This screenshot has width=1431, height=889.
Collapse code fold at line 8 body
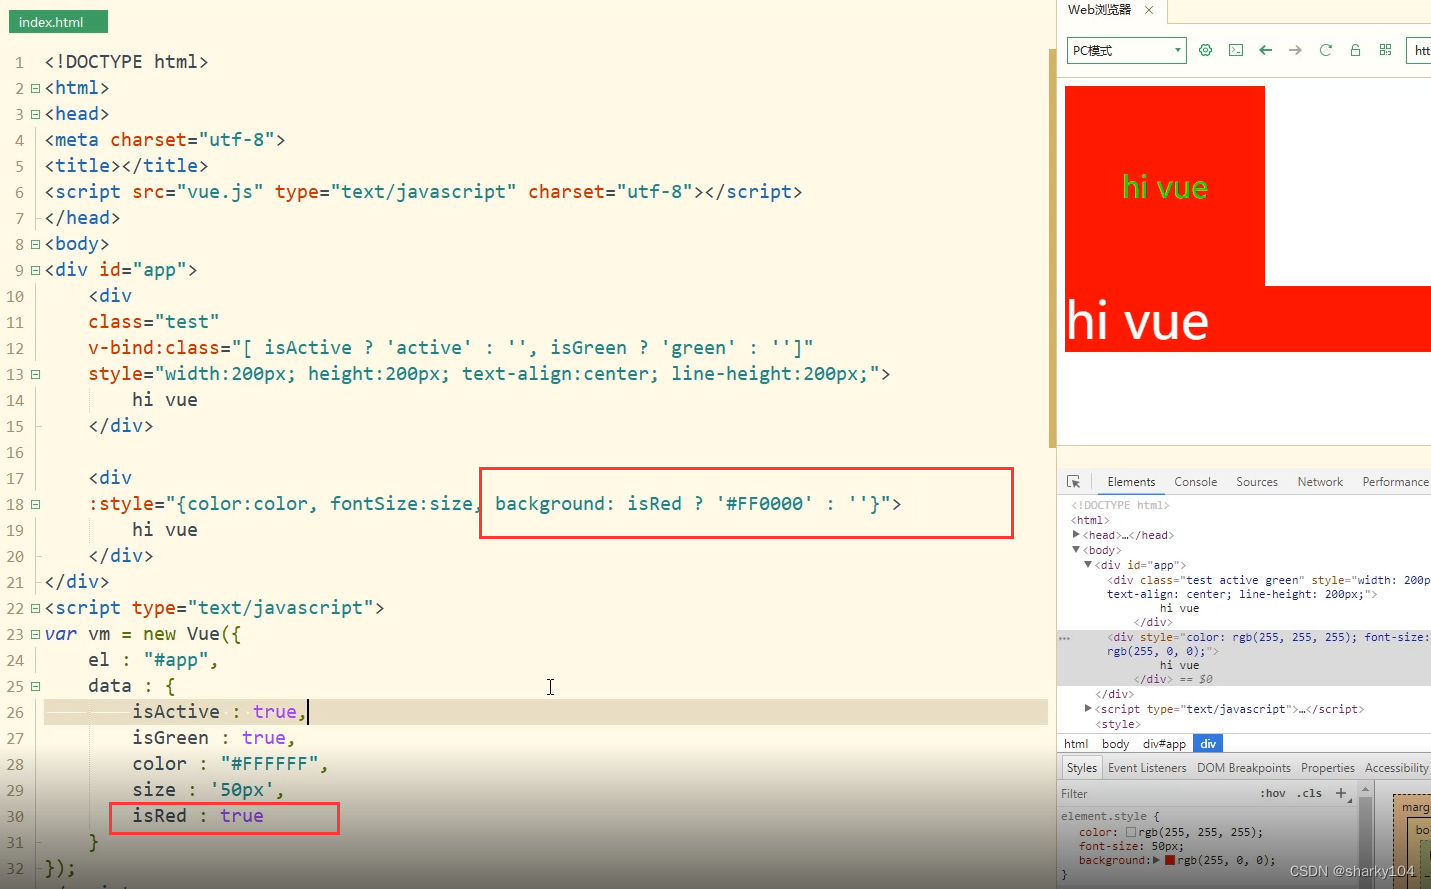pos(35,244)
